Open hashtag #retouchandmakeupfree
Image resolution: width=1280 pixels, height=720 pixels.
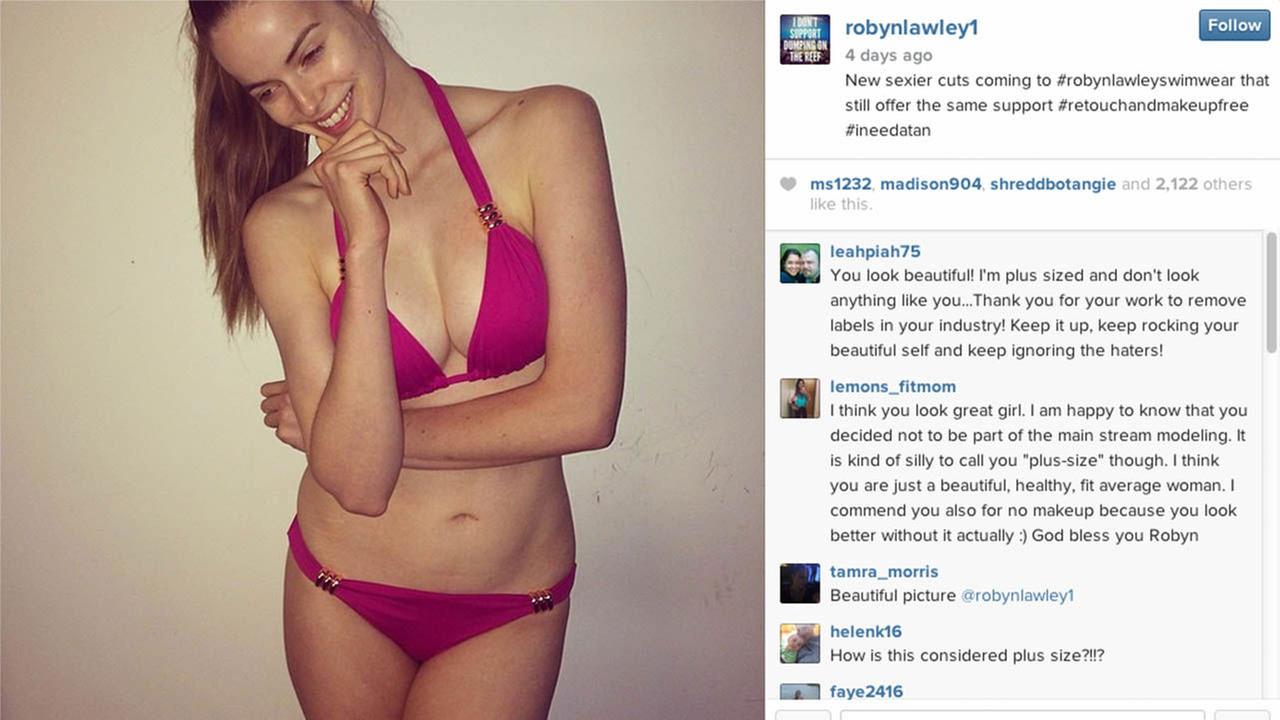click(x=1152, y=105)
